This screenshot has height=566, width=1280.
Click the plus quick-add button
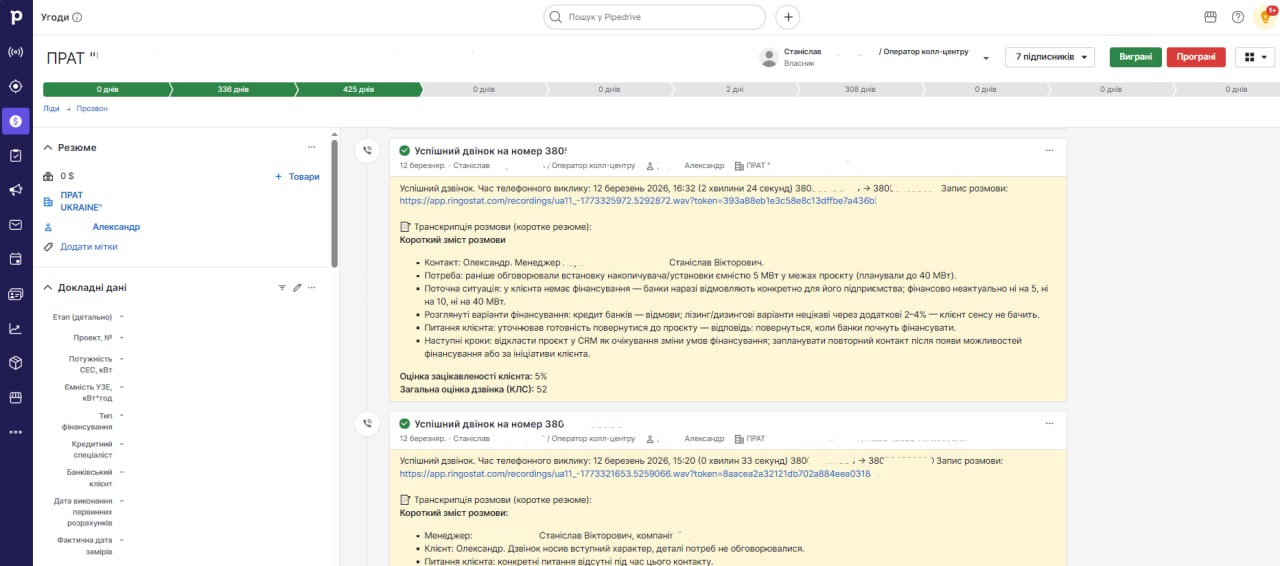(x=788, y=17)
